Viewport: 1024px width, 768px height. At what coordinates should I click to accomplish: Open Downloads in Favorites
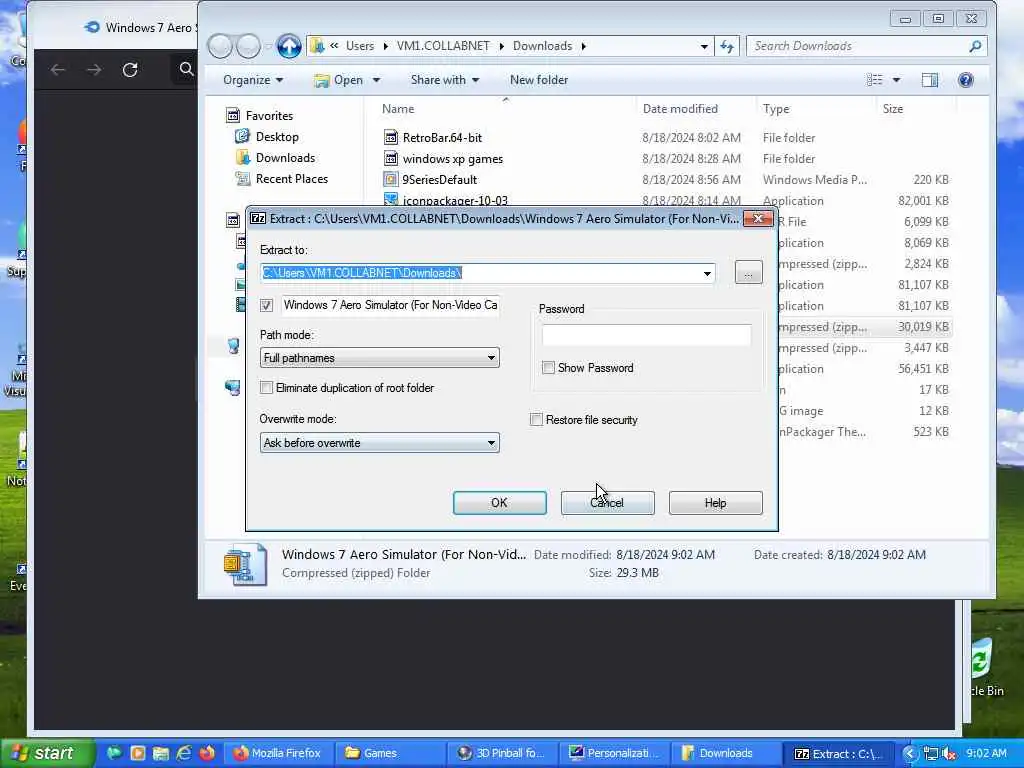[x=285, y=157]
